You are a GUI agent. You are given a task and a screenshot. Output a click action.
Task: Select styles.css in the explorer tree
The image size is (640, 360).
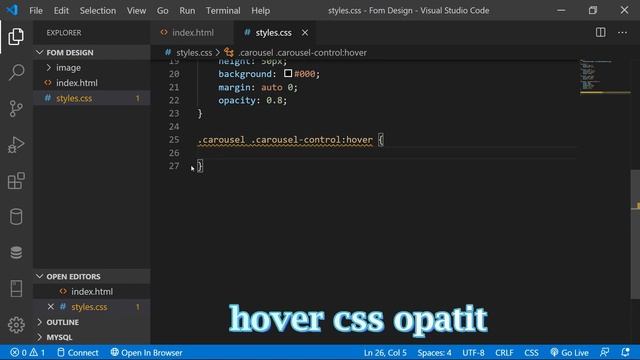pos(92,98)
